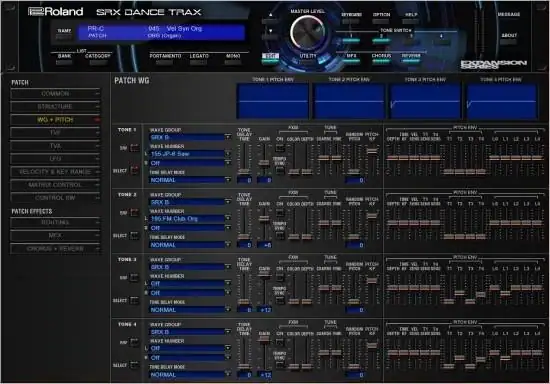This screenshot has height=384, width=550.
Task: Toggle Tone Switch 2
Action: pyautogui.click(x=381, y=41)
